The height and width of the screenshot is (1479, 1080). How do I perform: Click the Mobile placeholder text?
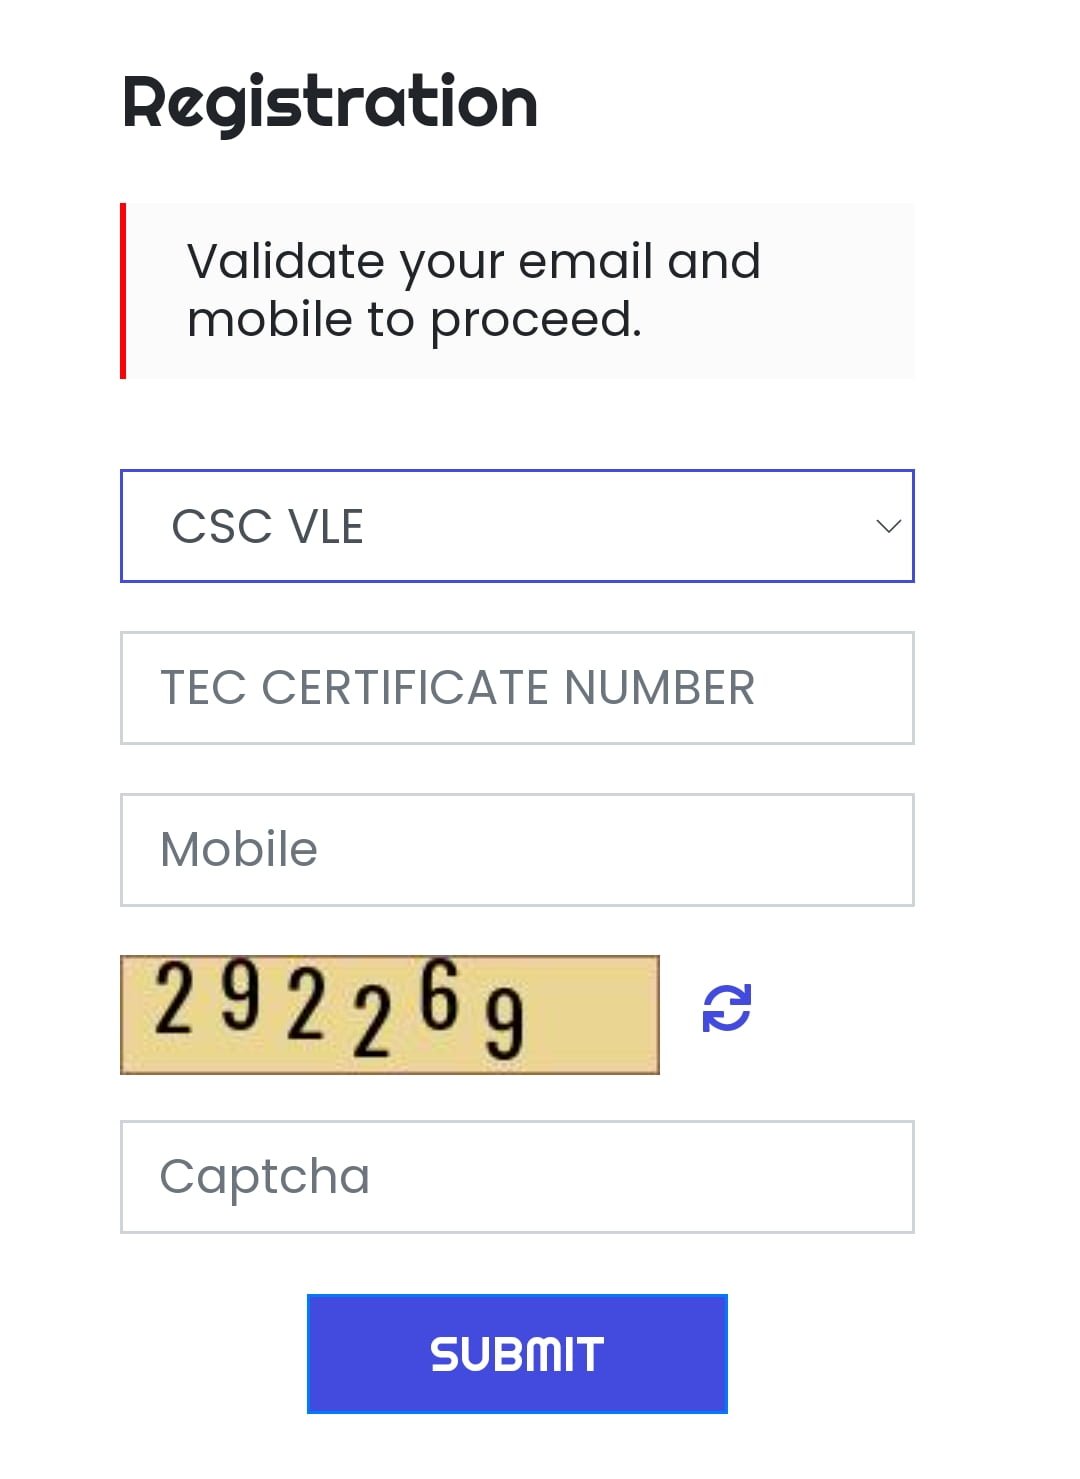(x=239, y=850)
